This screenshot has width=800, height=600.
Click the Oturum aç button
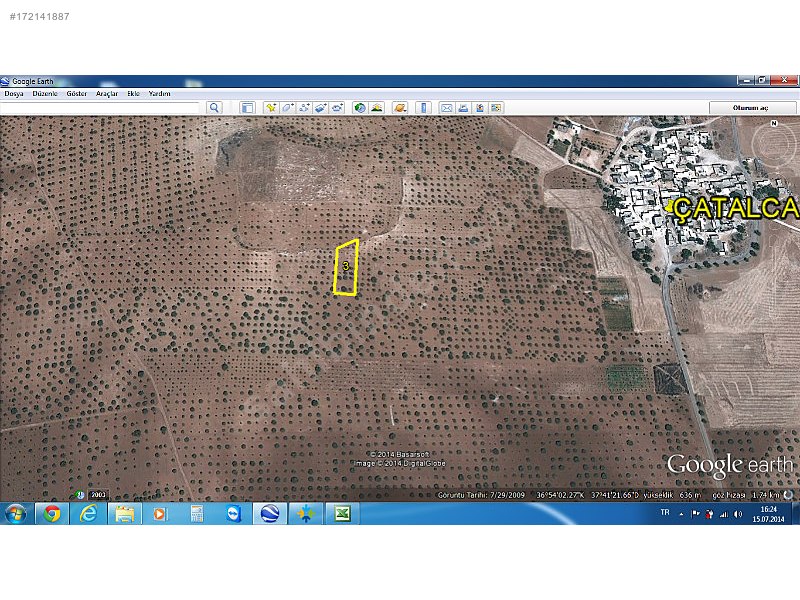point(753,108)
